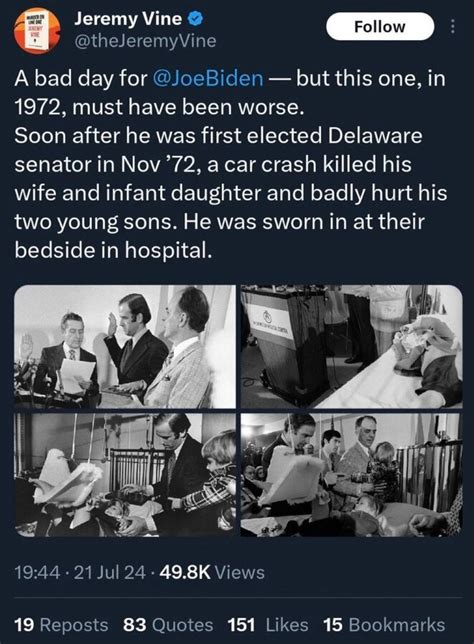
Task: Open the bottom-left hospital bedside photo
Action: [125, 475]
